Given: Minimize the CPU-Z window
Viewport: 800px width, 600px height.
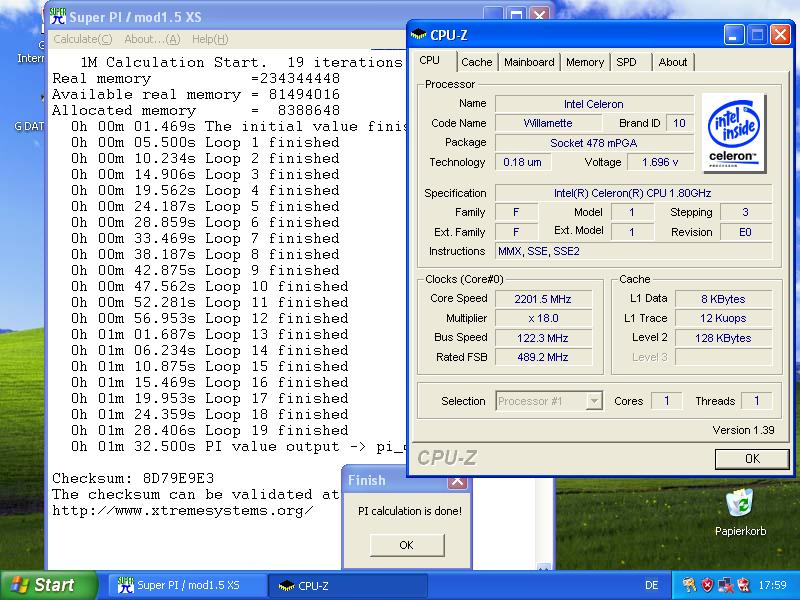Looking at the screenshot, I should click(x=734, y=35).
